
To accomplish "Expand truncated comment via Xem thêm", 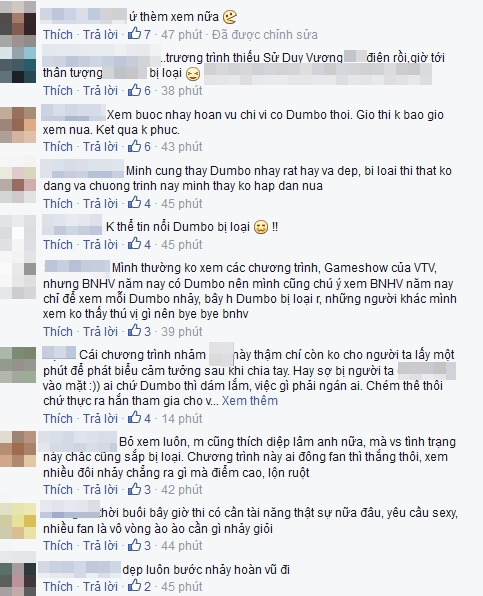I will click(x=250, y=401).
